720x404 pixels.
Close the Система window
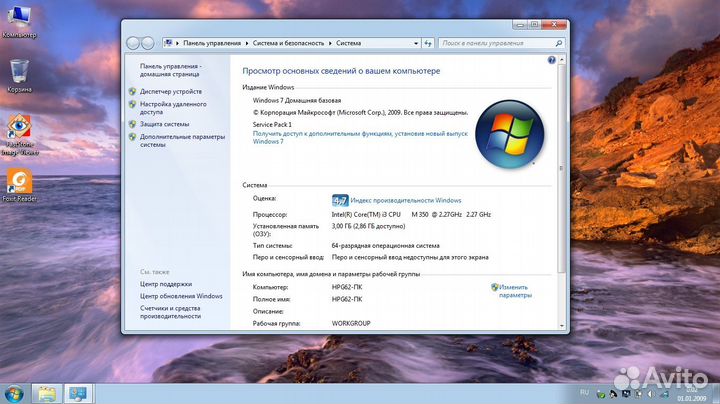(554, 25)
